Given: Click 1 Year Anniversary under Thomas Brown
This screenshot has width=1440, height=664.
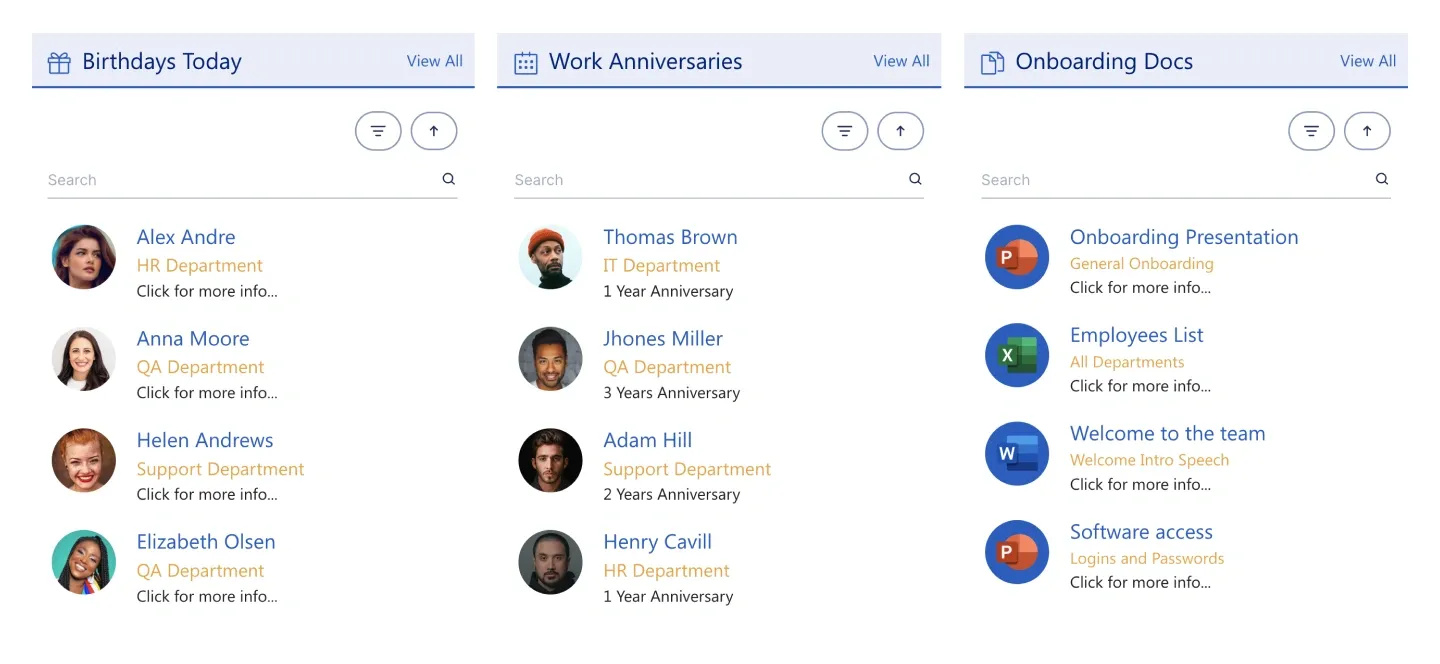Looking at the screenshot, I should pos(668,292).
